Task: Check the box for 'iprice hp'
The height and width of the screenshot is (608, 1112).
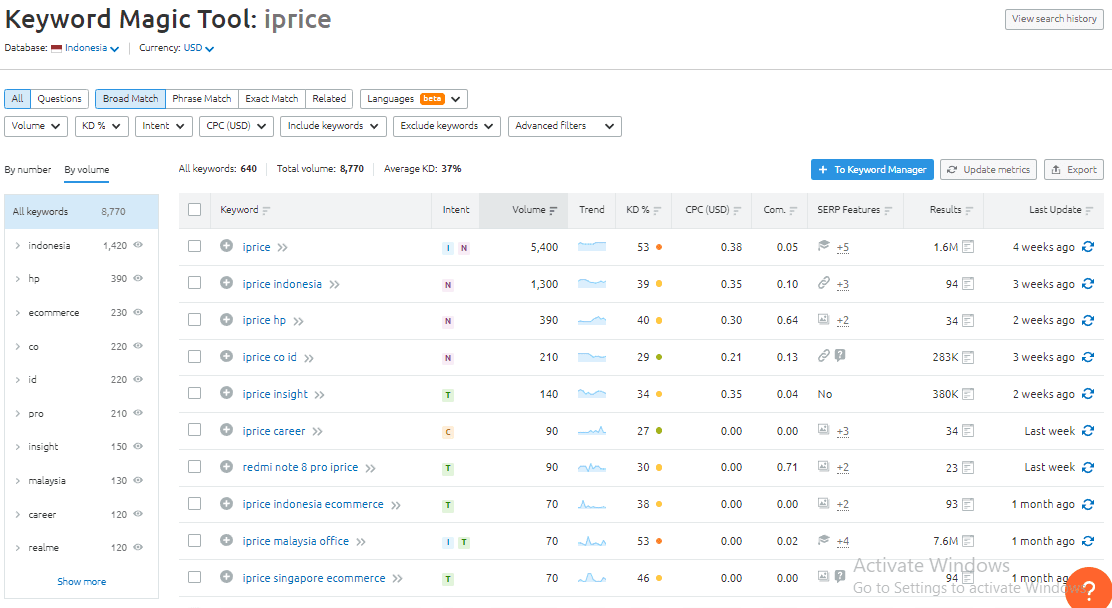Action: click(194, 319)
